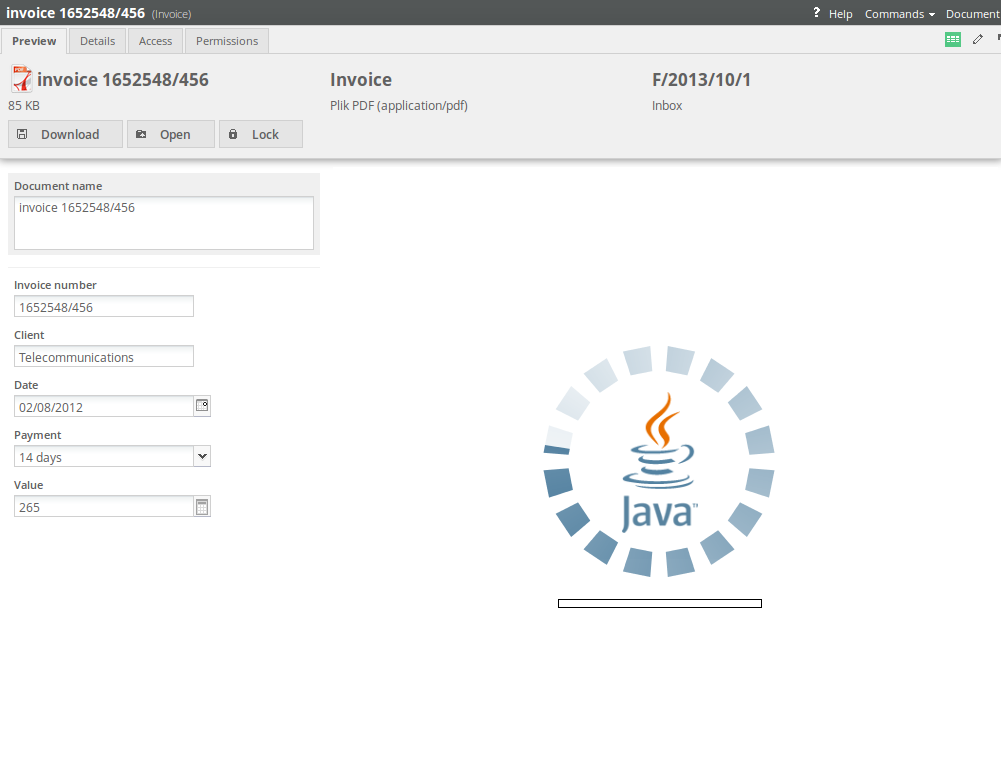
Task: Click the Open button
Action: coord(170,134)
